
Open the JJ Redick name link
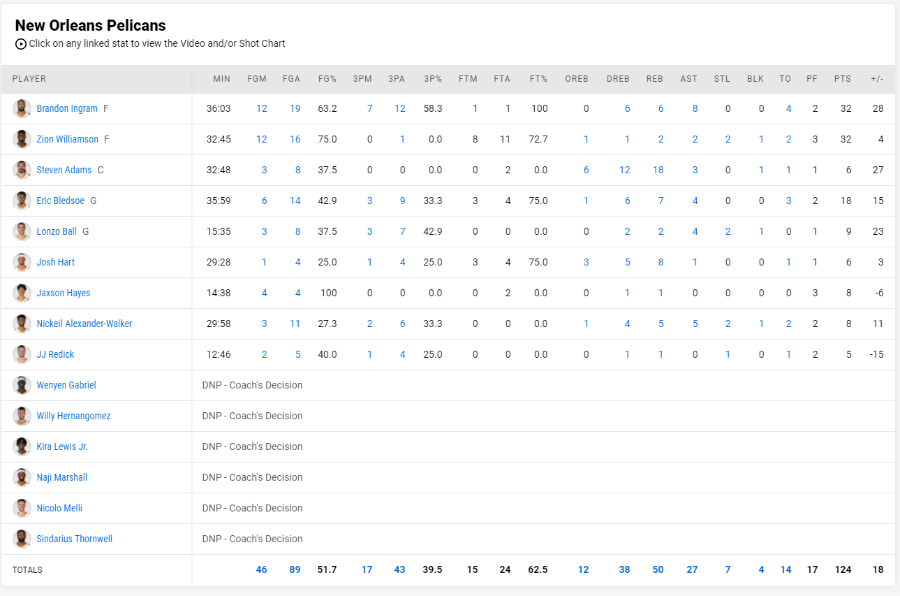click(x=55, y=354)
